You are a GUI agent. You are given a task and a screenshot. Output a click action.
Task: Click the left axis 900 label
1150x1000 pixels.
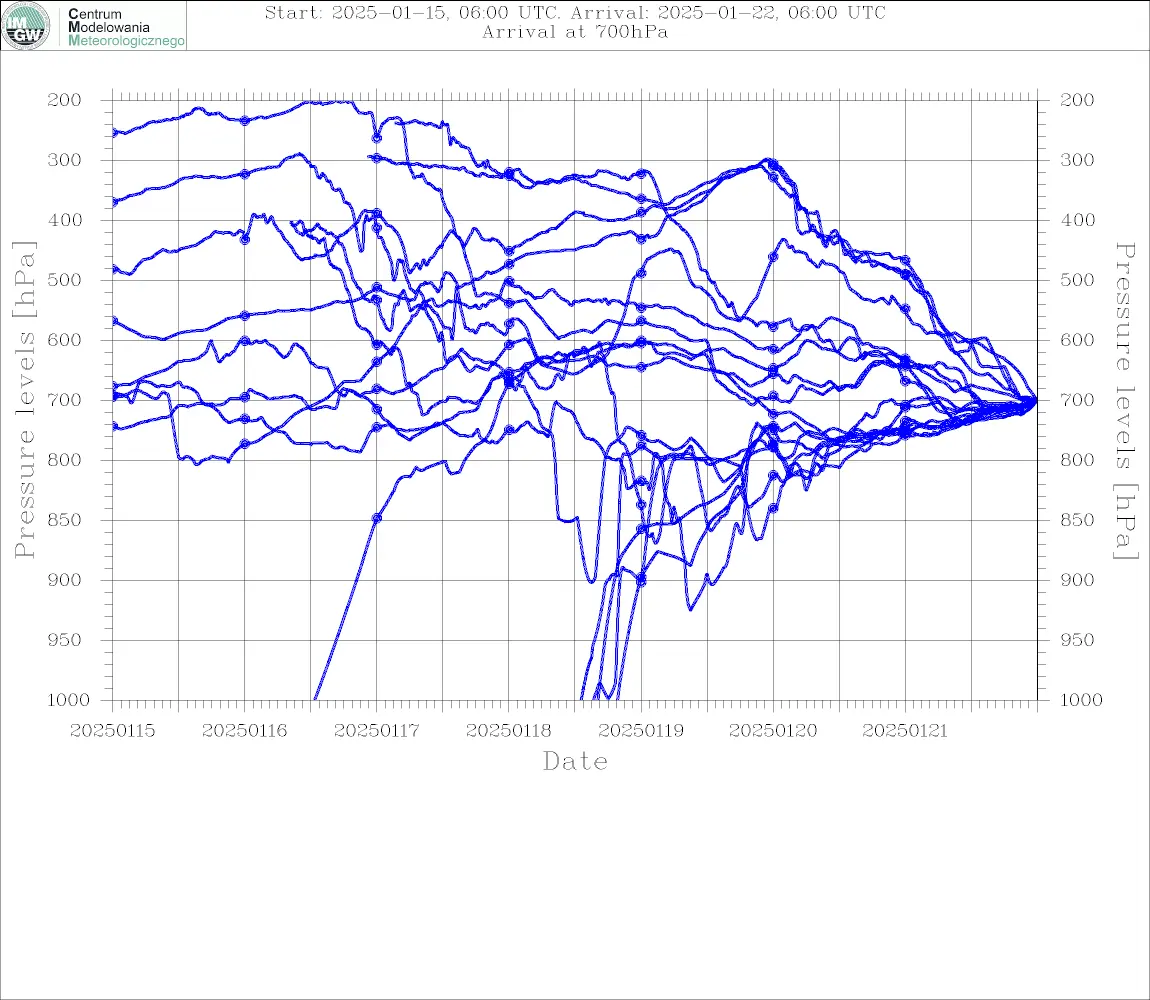click(65, 580)
